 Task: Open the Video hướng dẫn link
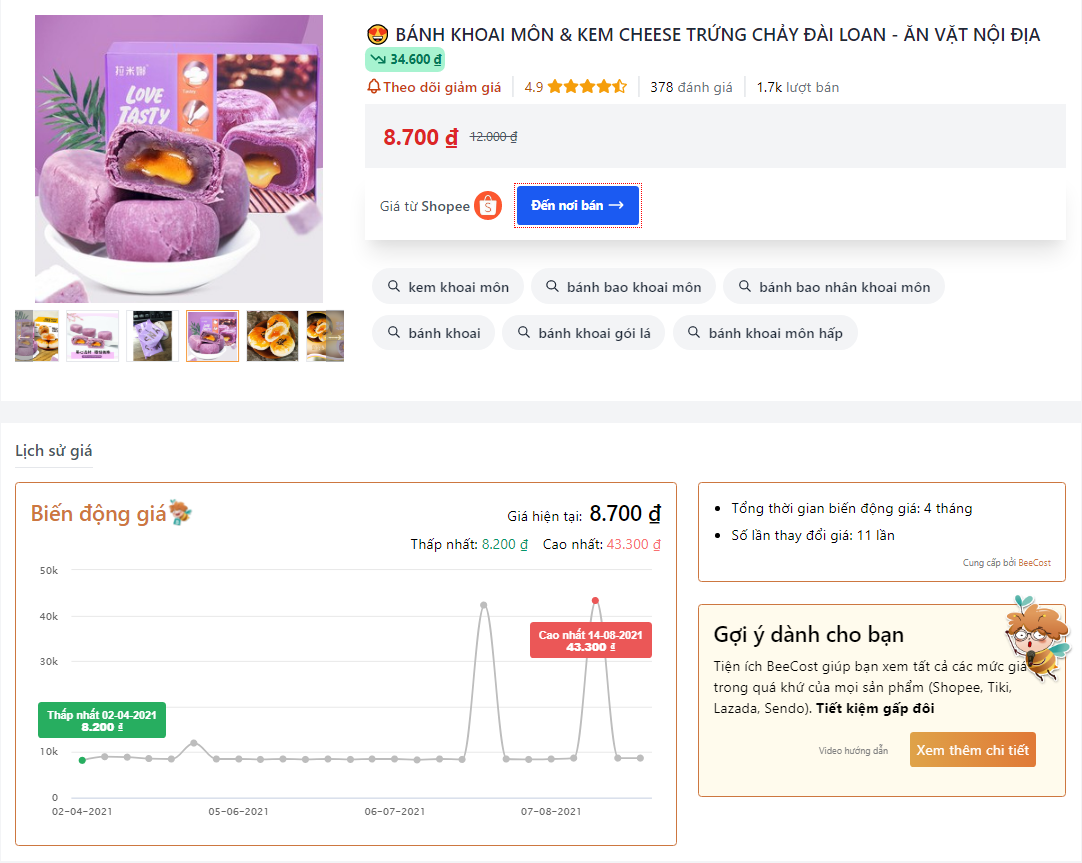click(x=853, y=751)
